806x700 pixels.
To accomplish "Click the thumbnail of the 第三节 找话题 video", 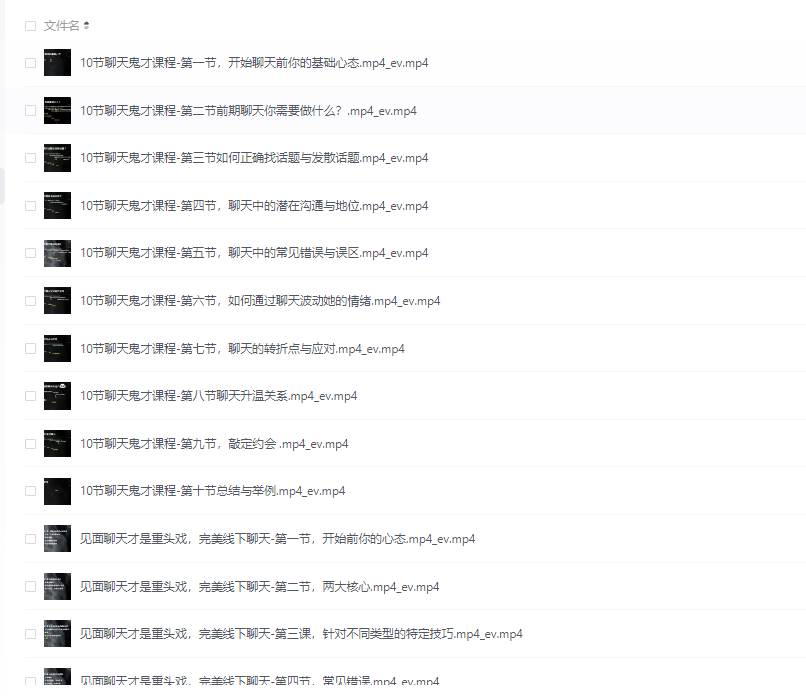I will (57, 158).
